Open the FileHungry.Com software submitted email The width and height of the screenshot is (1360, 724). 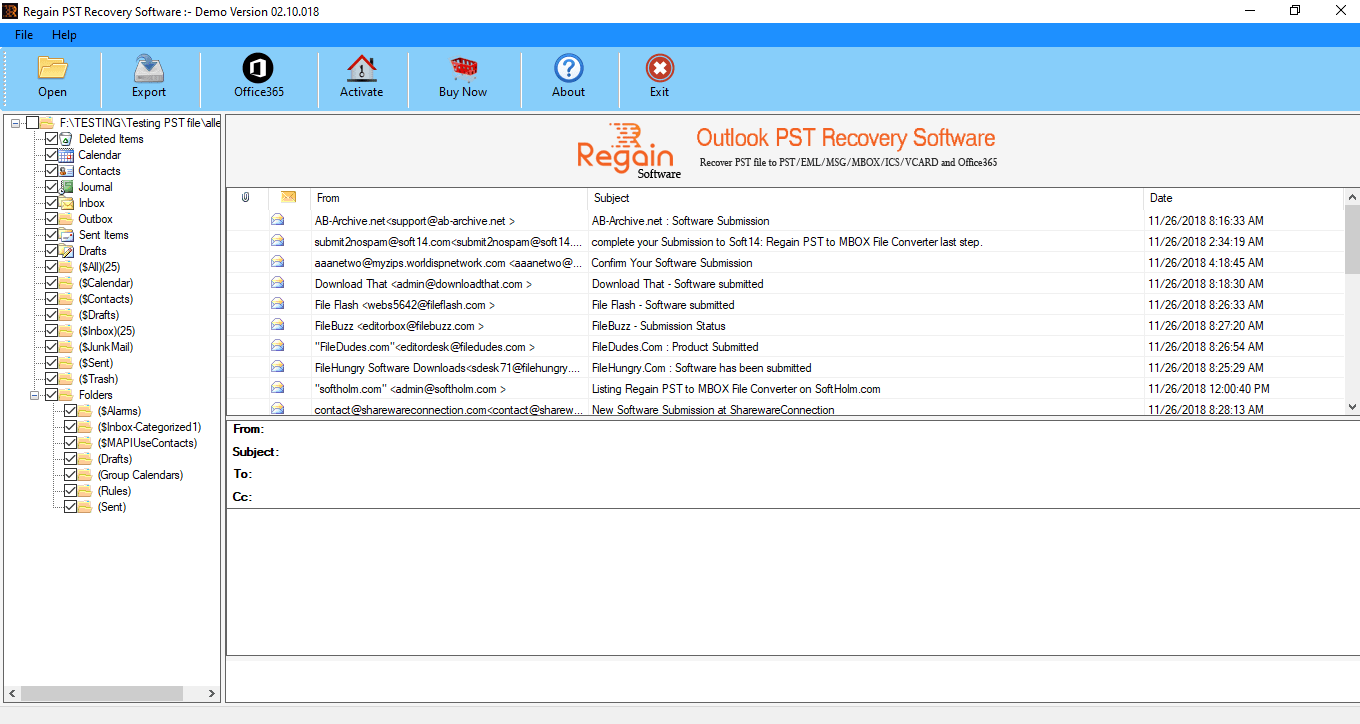(786, 367)
